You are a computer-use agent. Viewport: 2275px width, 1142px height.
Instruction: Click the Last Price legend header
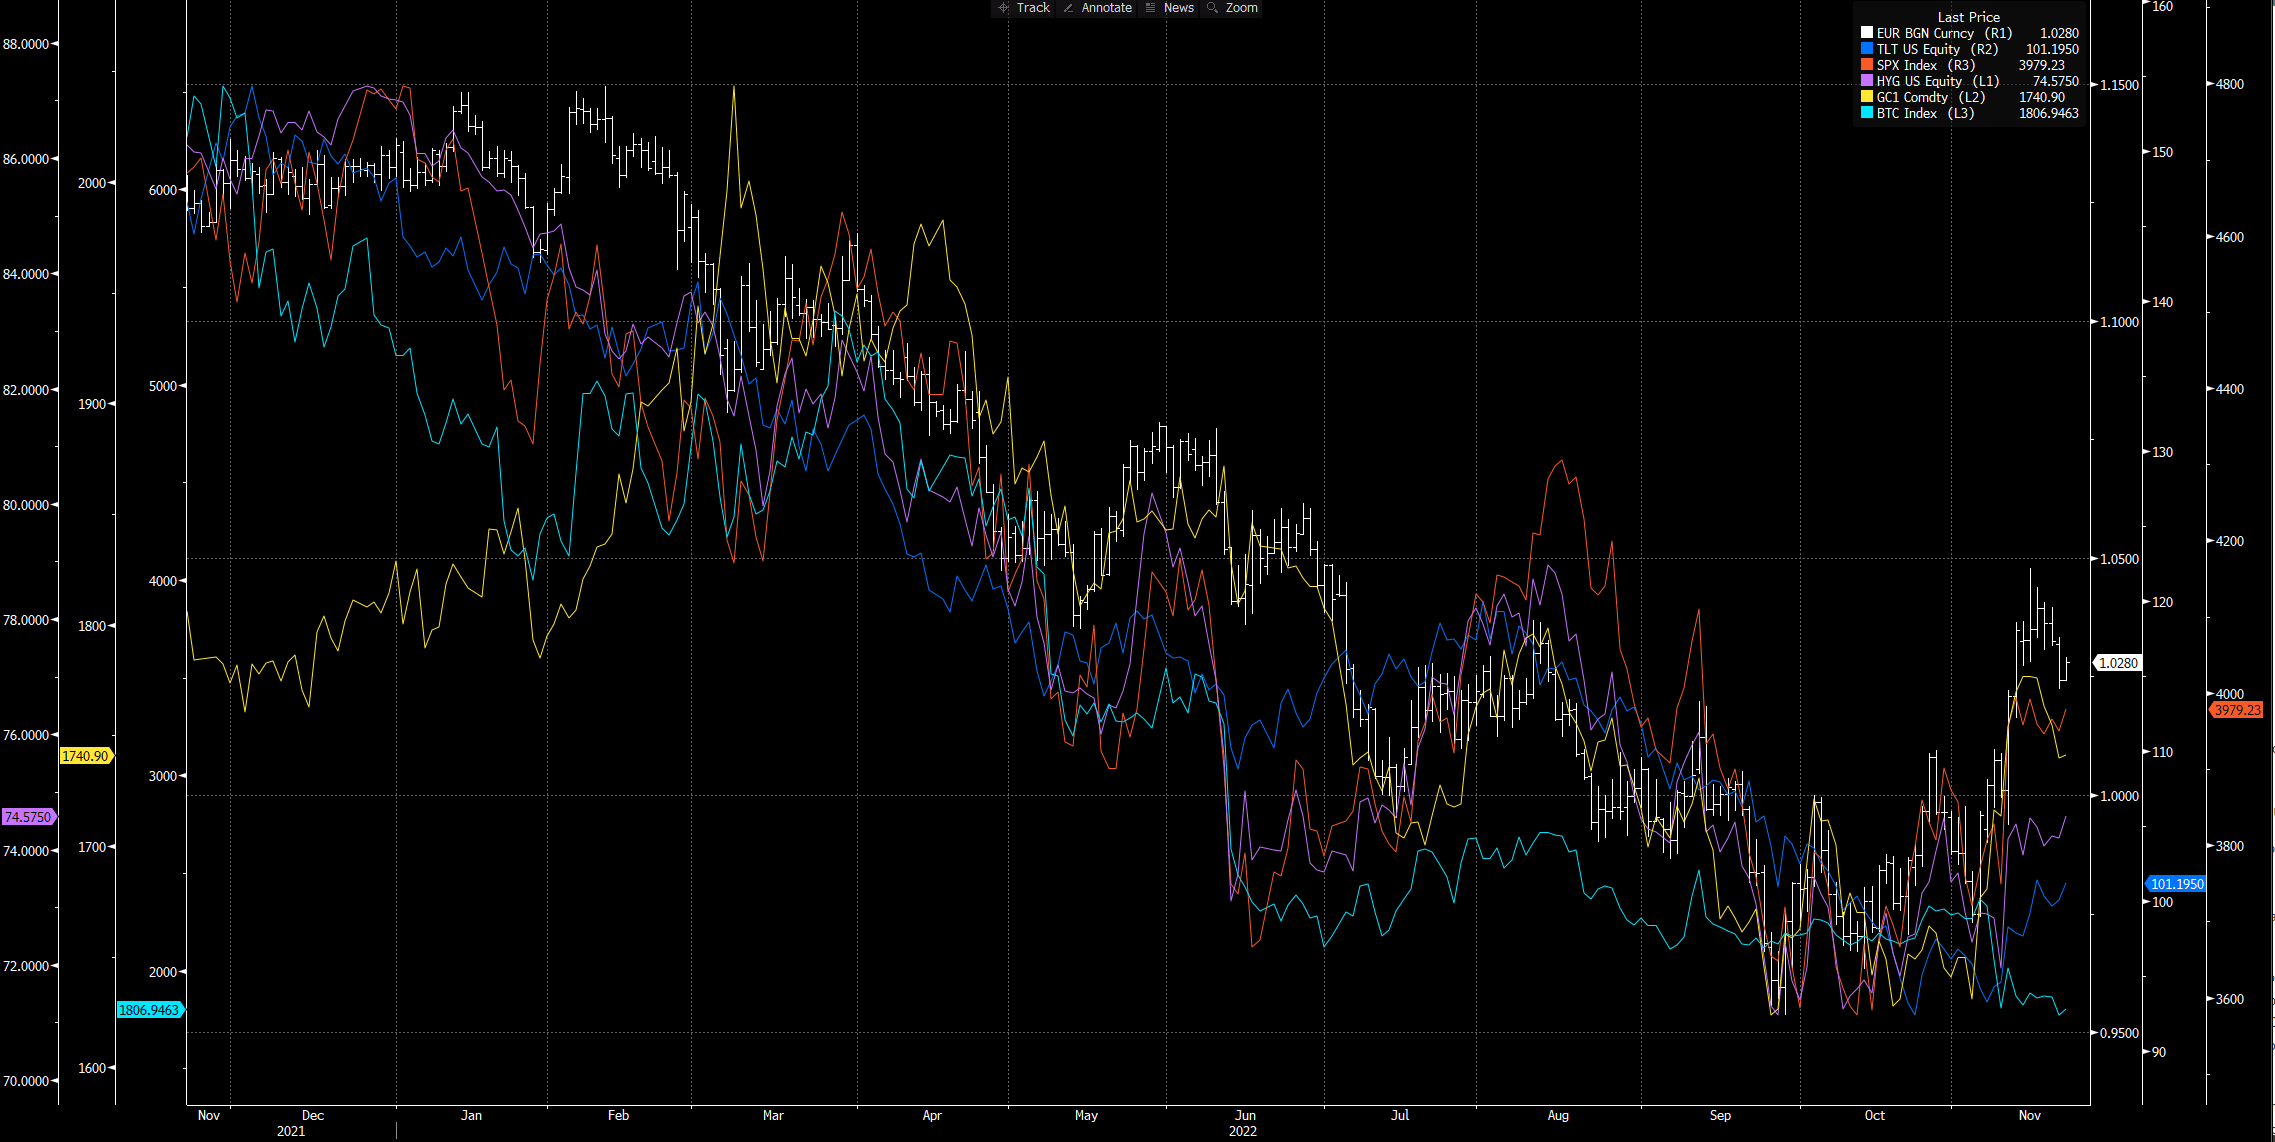point(1968,17)
